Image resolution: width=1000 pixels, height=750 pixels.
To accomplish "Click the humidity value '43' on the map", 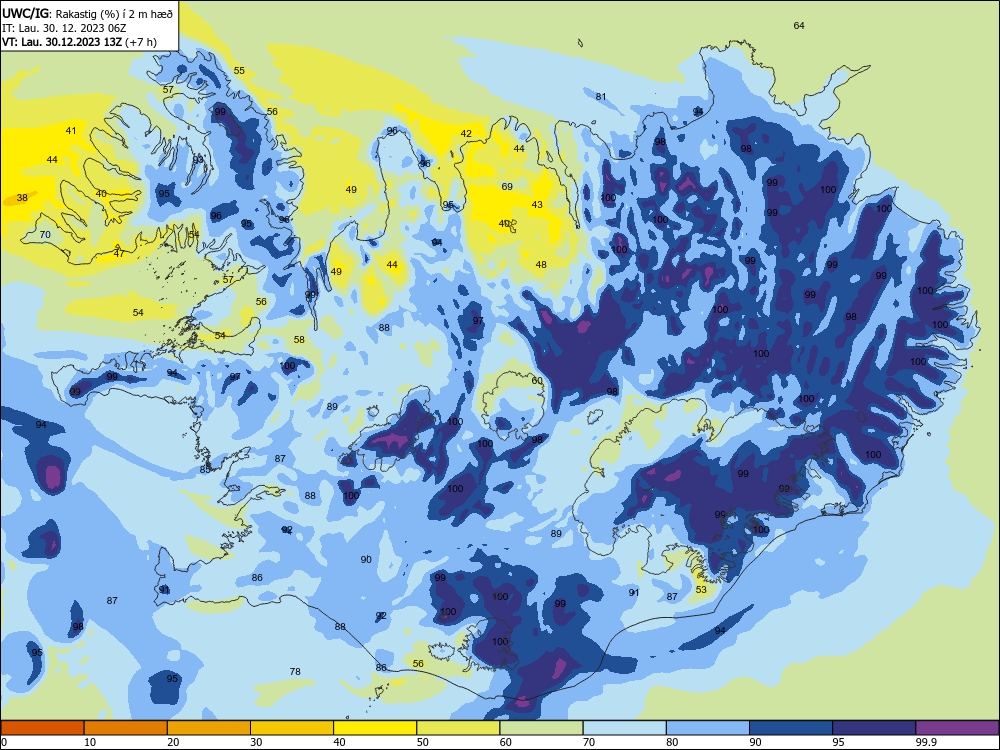I will click(537, 204).
